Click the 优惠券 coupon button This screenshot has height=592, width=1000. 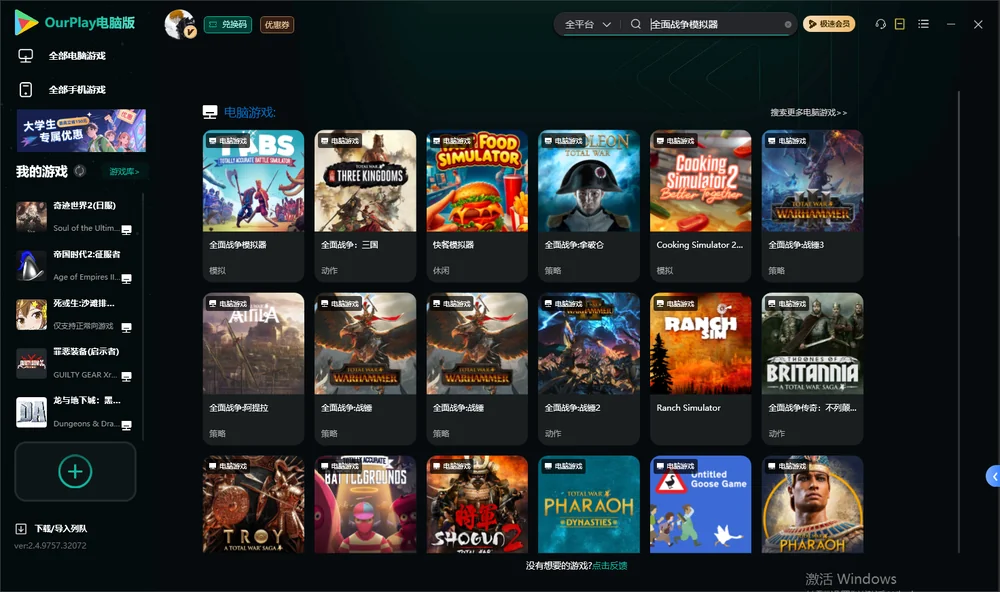277,24
